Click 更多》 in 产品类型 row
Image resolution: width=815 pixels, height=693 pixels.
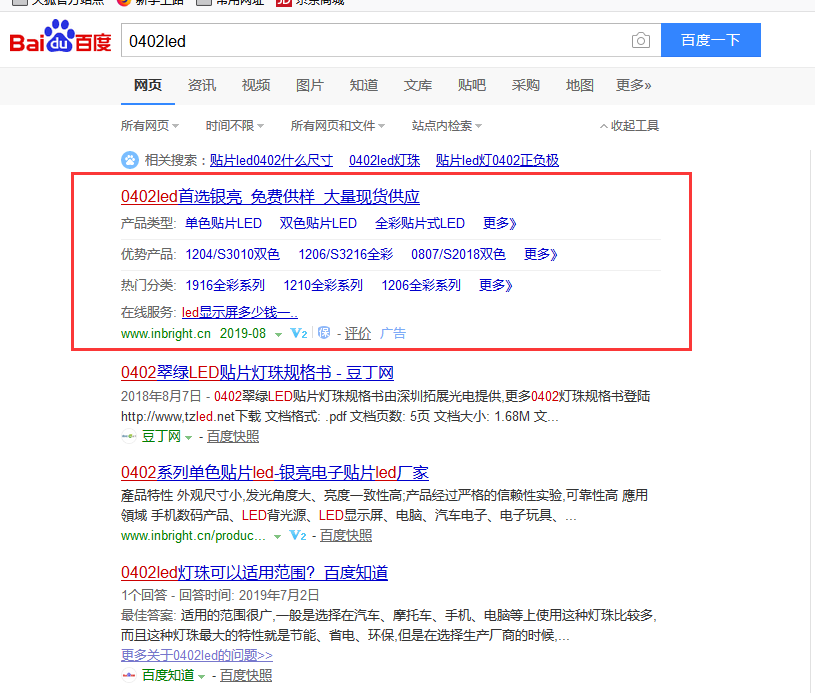coord(499,224)
